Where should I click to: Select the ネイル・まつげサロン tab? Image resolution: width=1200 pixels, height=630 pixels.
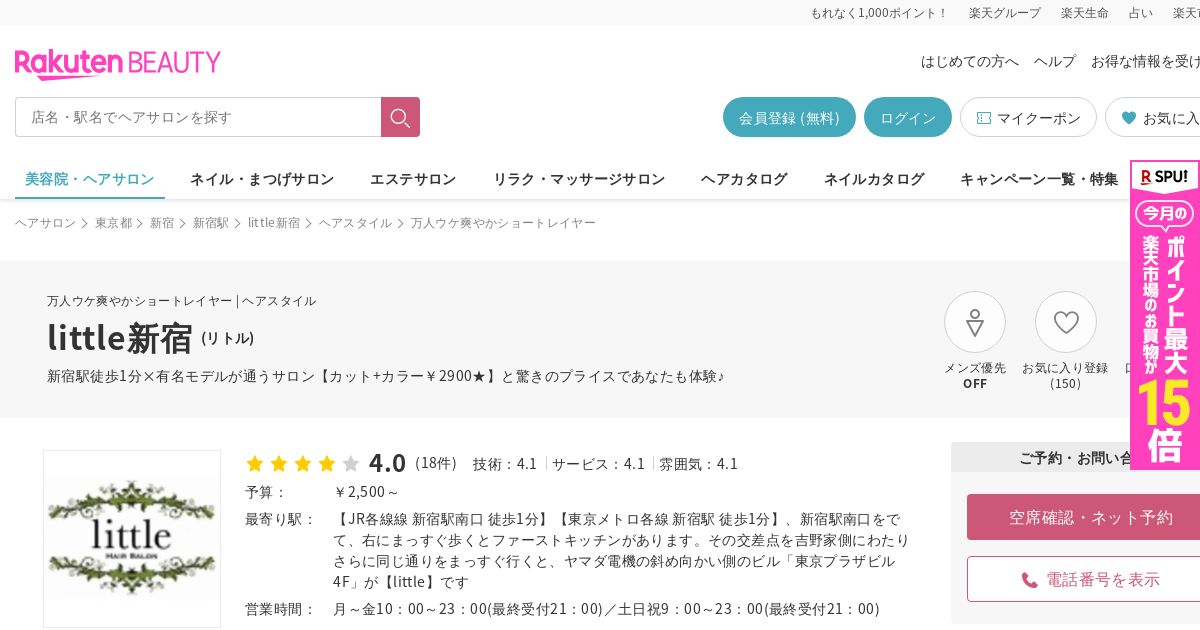coord(262,179)
